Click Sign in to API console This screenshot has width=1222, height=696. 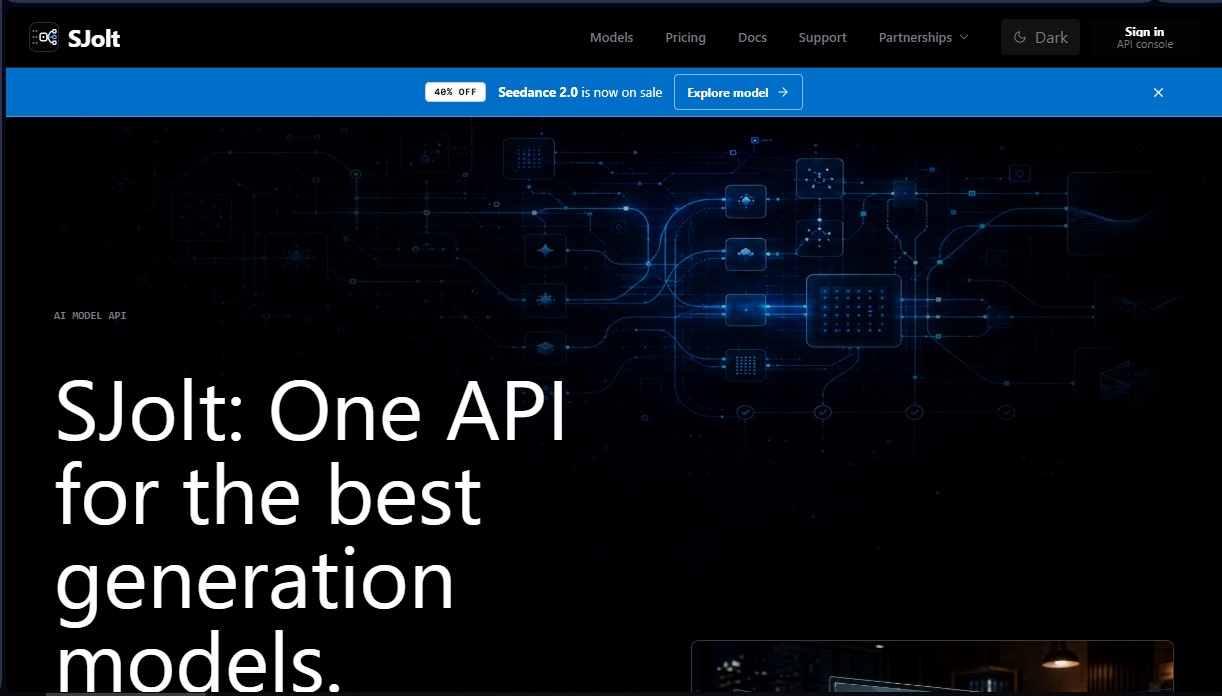pyautogui.click(x=1145, y=37)
